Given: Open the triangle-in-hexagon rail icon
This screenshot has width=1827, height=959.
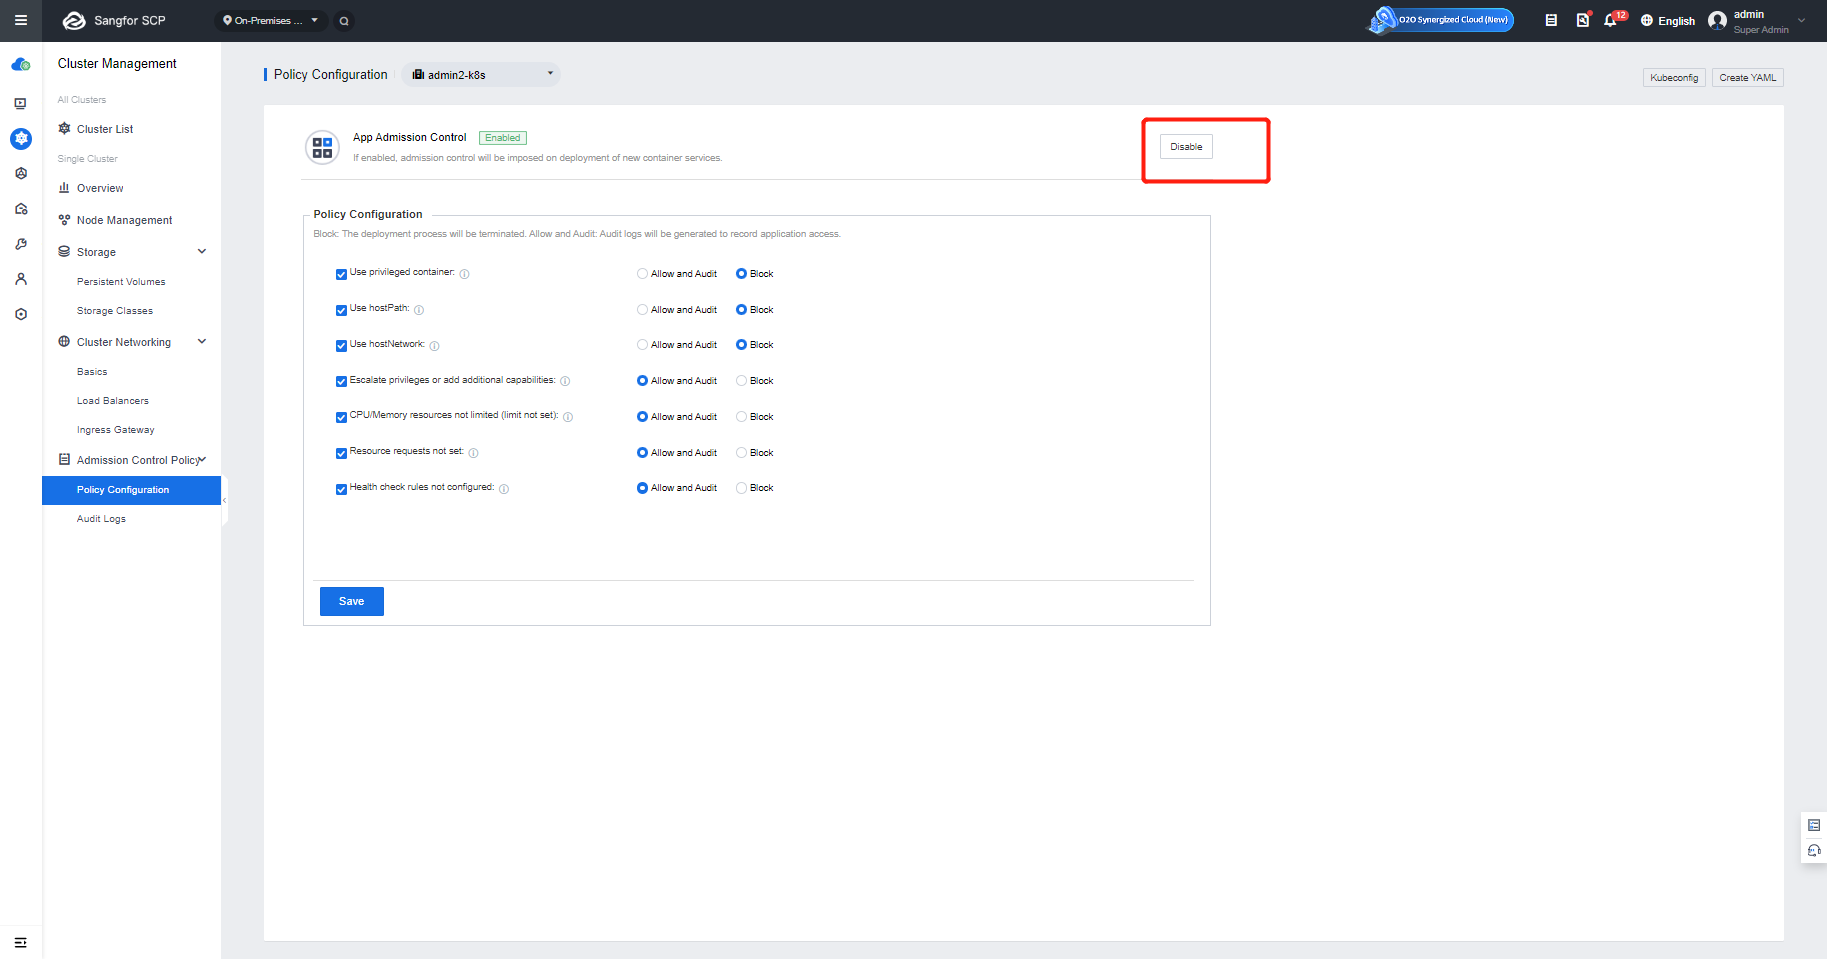Looking at the screenshot, I should pyautogui.click(x=21, y=173).
